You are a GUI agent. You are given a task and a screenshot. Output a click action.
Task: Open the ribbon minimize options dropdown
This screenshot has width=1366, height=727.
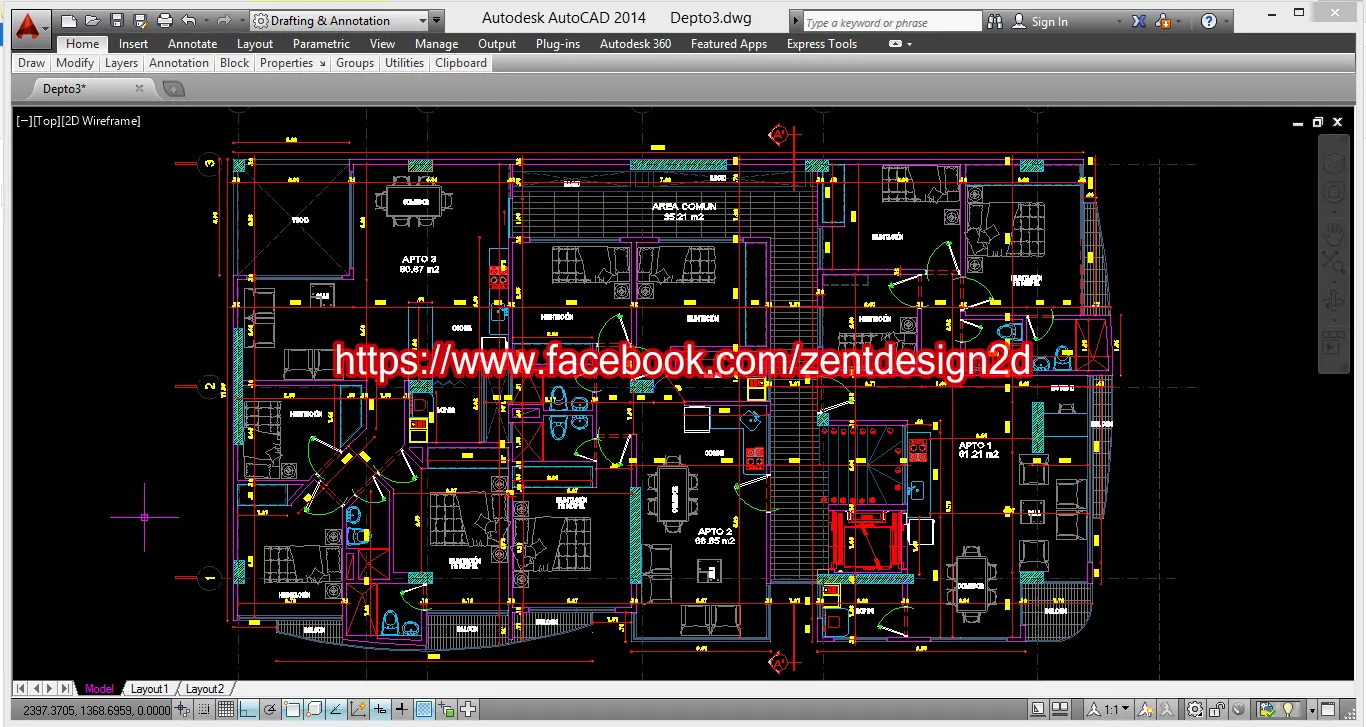pos(909,44)
